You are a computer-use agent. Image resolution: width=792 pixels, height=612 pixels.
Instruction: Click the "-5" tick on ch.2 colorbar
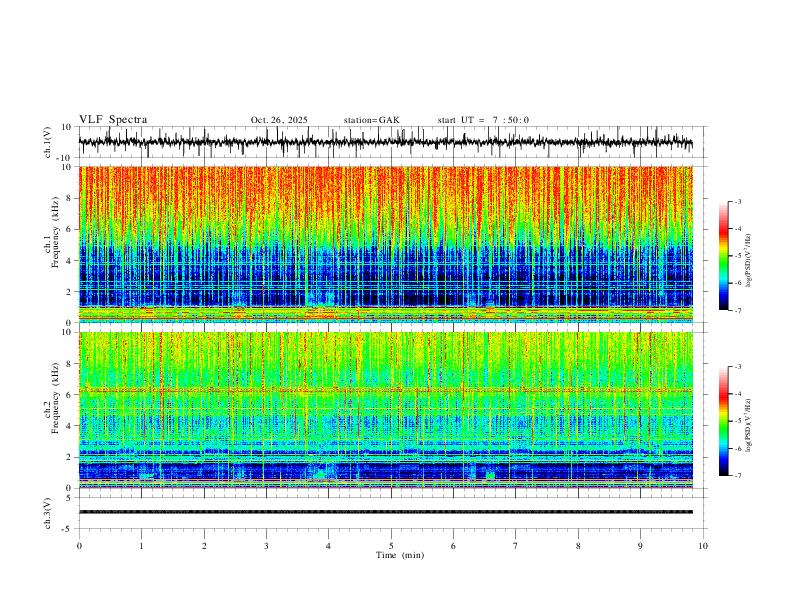[x=738, y=421]
